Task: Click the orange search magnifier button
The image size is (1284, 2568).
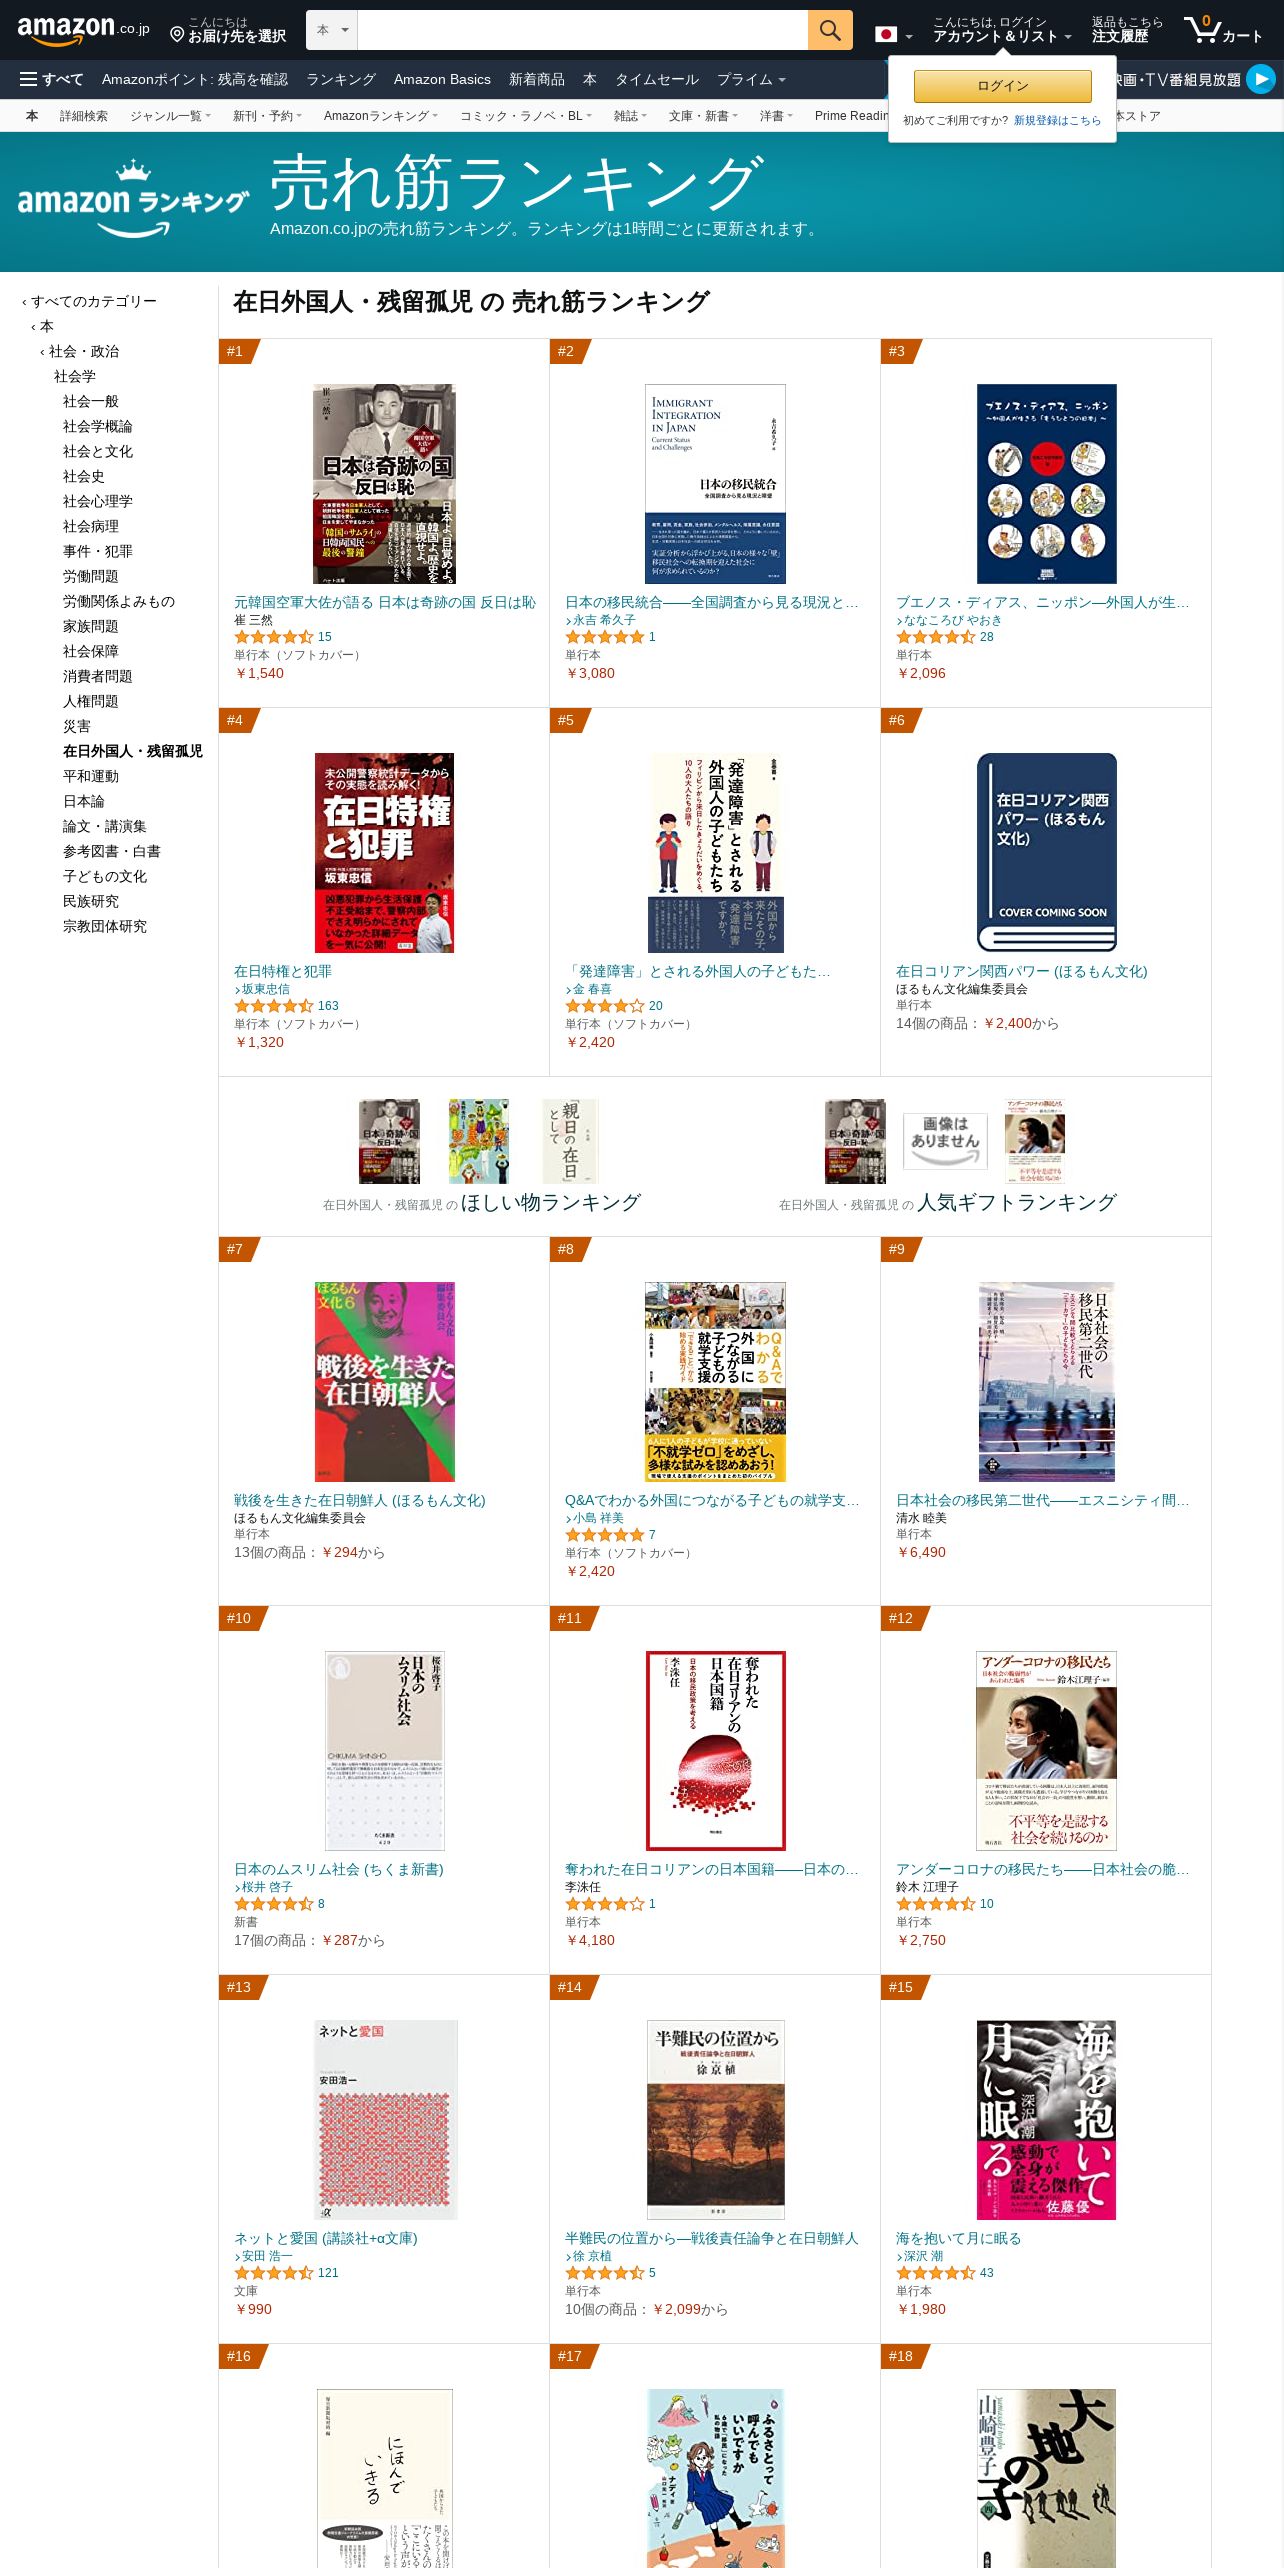Action: point(830,30)
